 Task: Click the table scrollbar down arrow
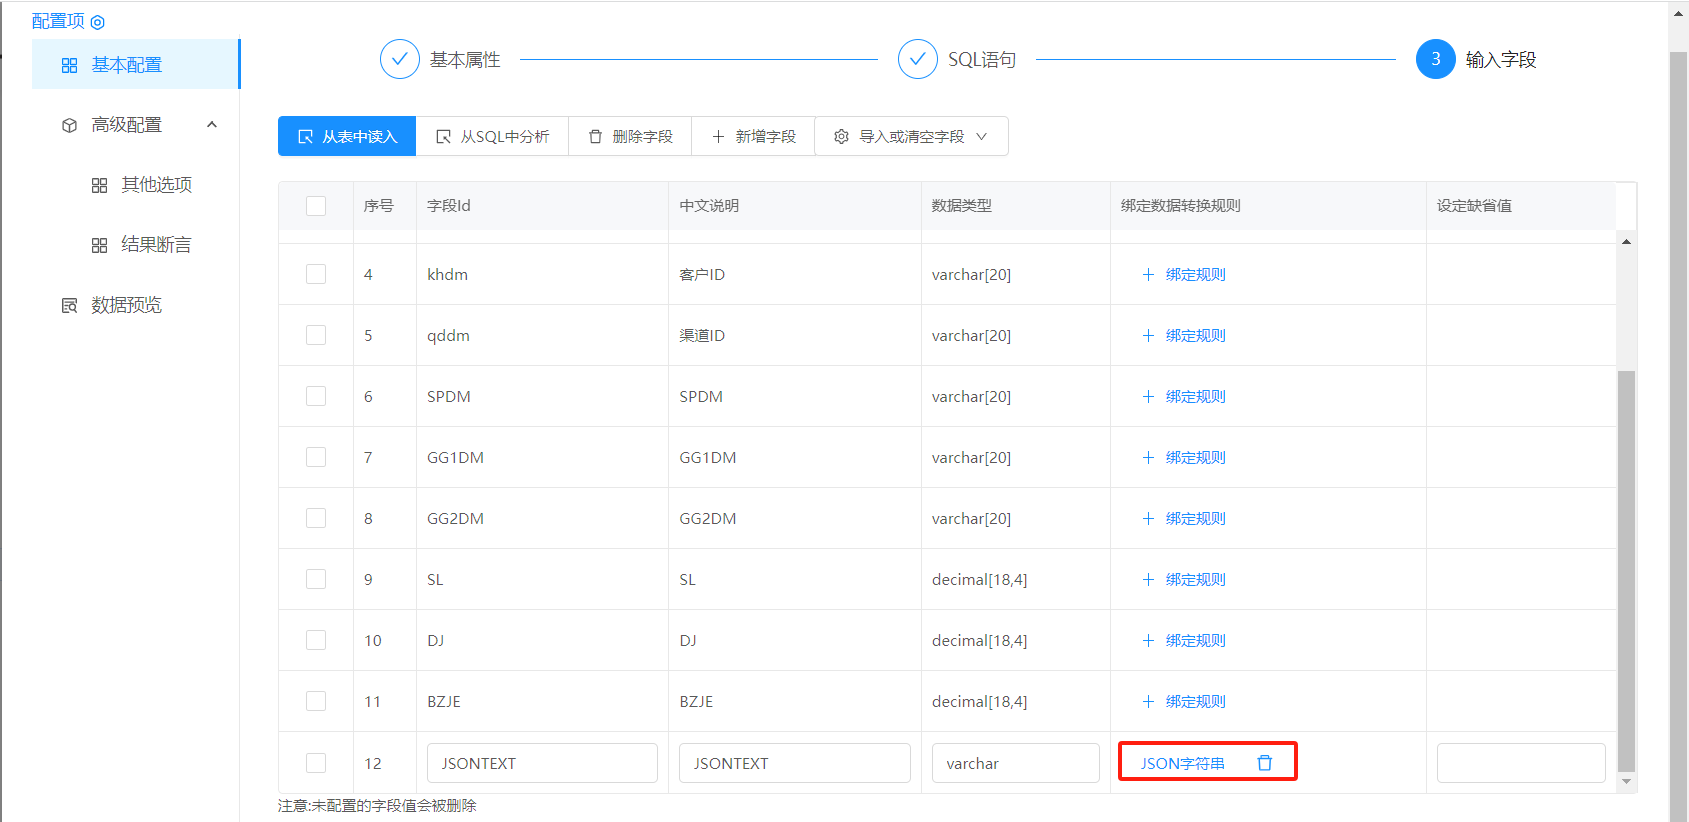point(1627,782)
